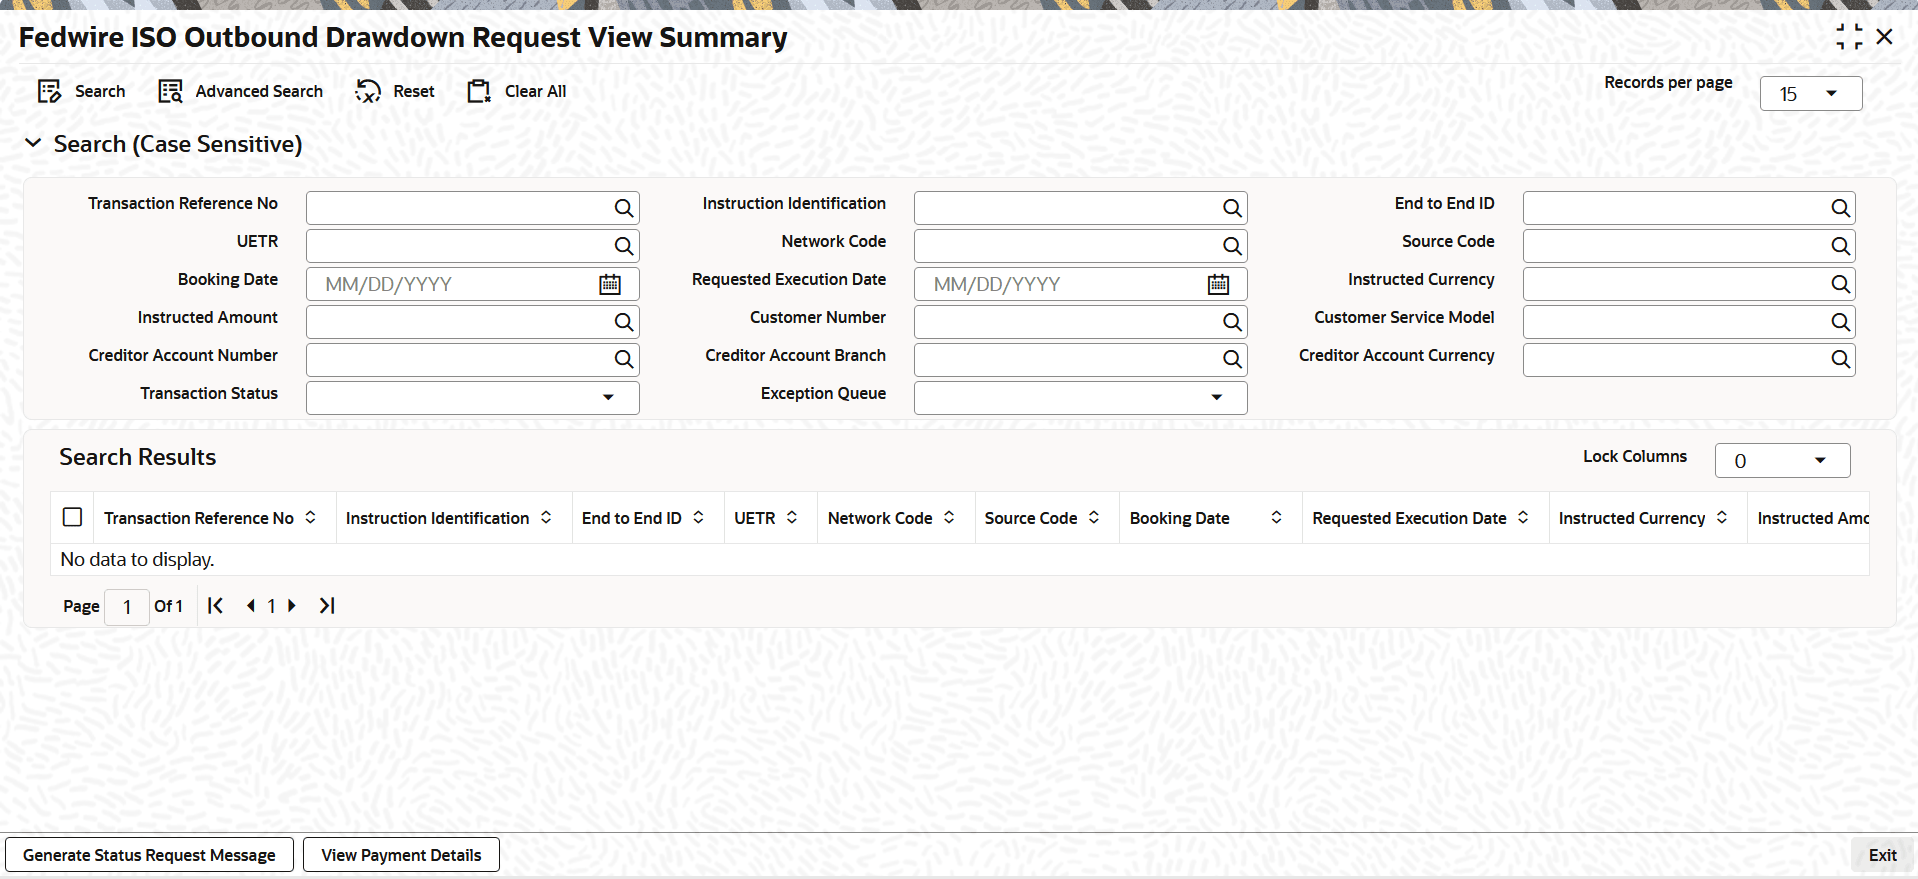Open lookup for Instructed Currency
The width and height of the screenshot is (1918, 879).
1840,284
